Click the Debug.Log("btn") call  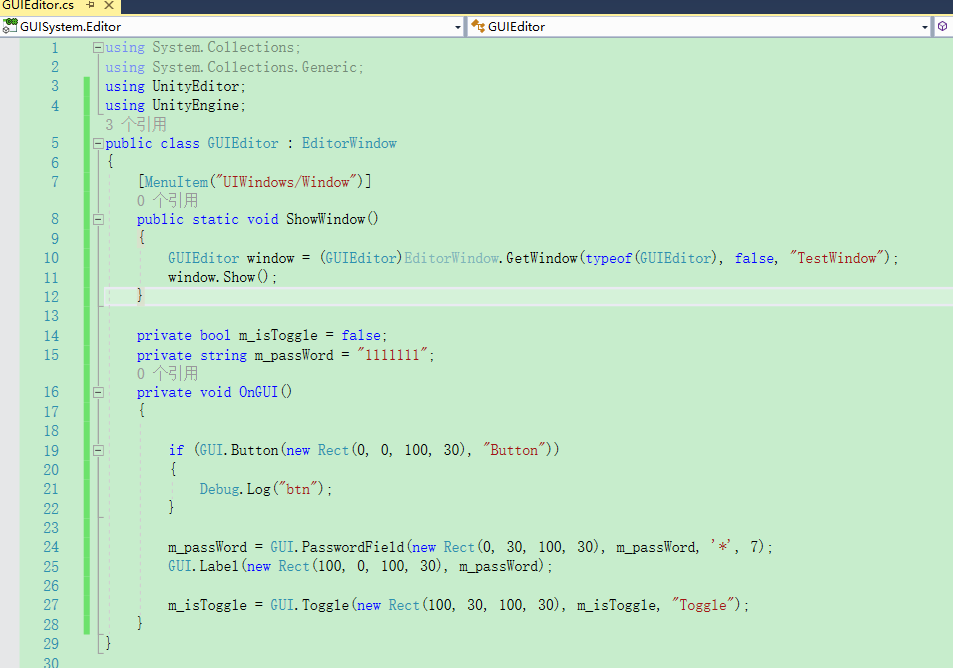tap(266, 489)
